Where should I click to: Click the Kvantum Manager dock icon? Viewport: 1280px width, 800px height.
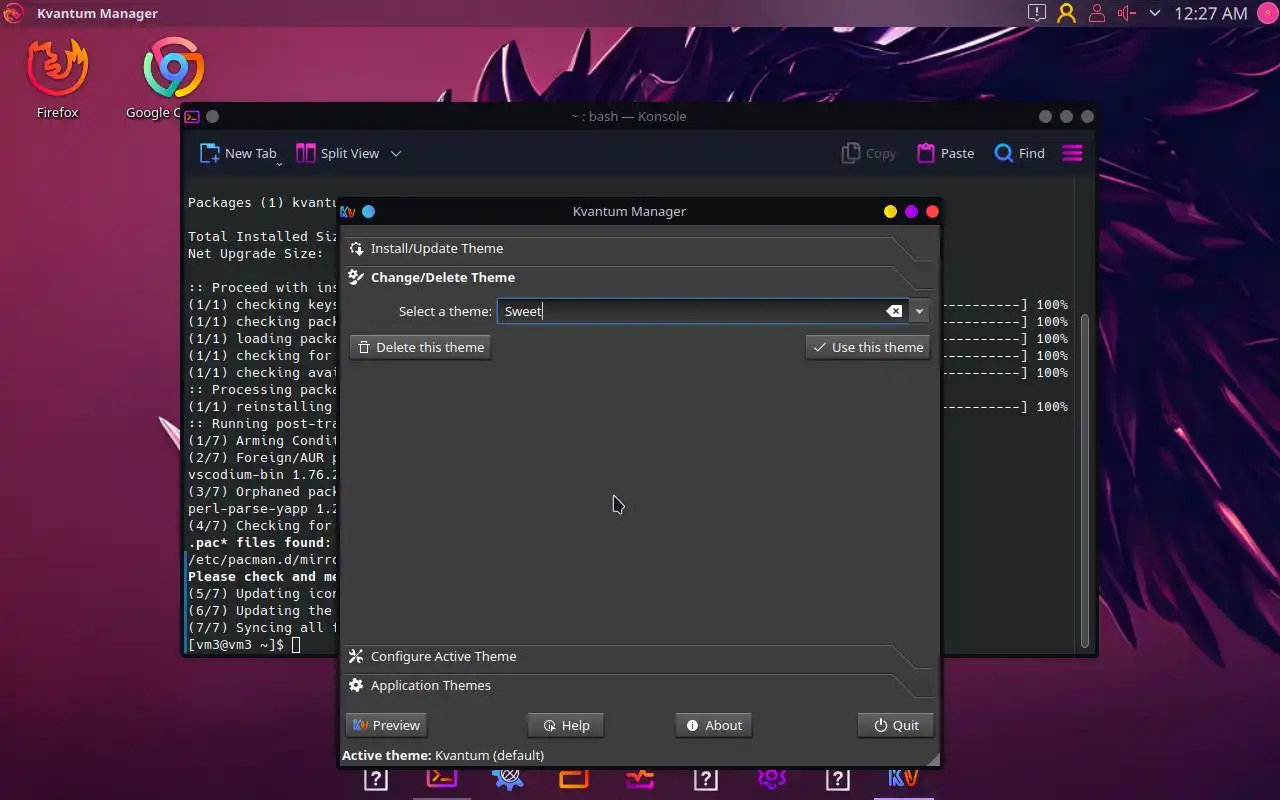[903, 779]
